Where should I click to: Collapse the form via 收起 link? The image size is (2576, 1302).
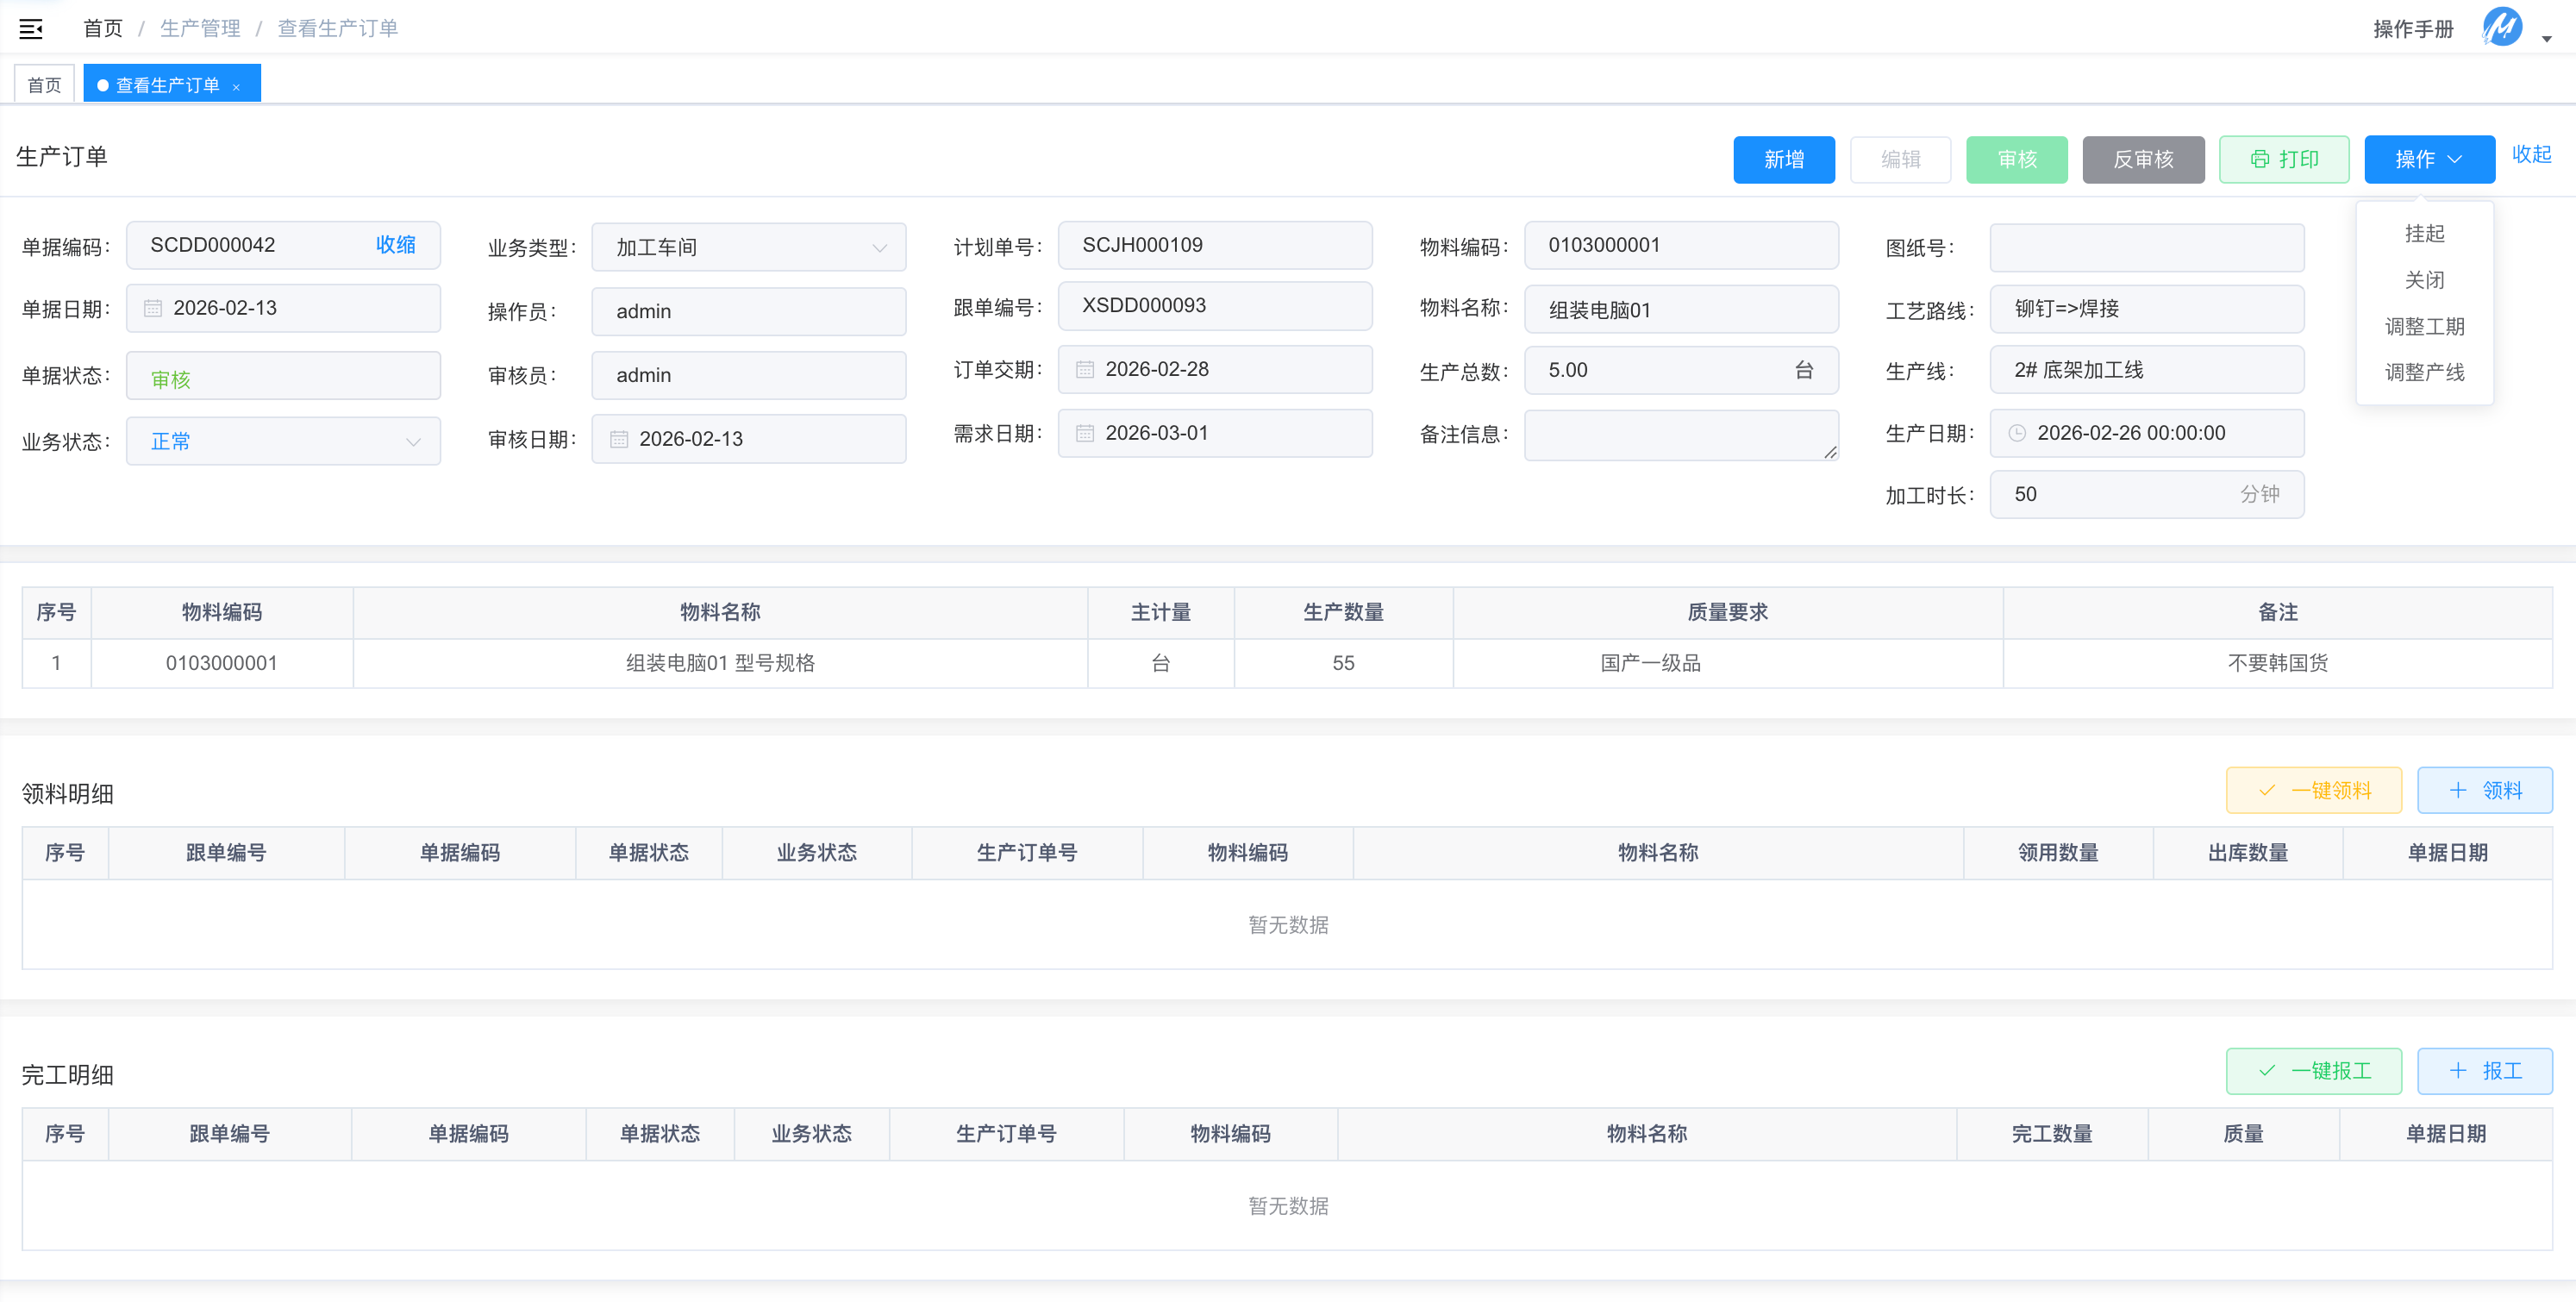click(2531, 154)
